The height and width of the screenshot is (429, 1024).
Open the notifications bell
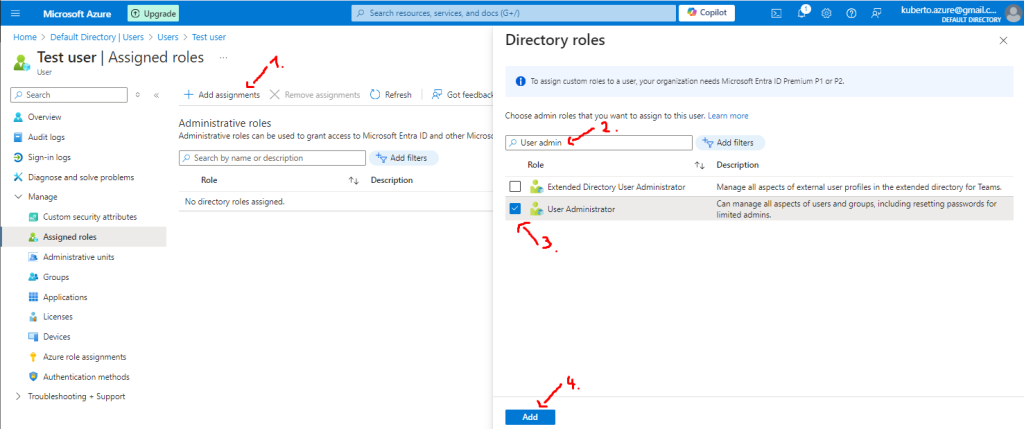point(802,13)
